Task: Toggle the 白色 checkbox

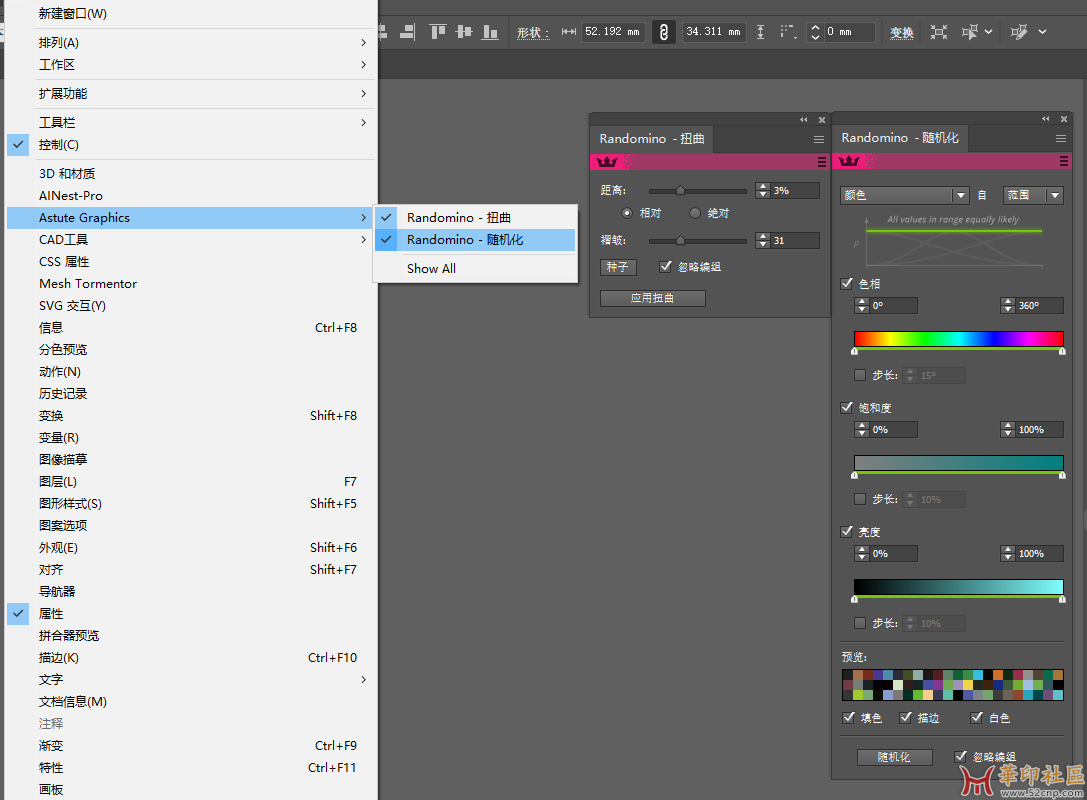Action: point(977,718)
